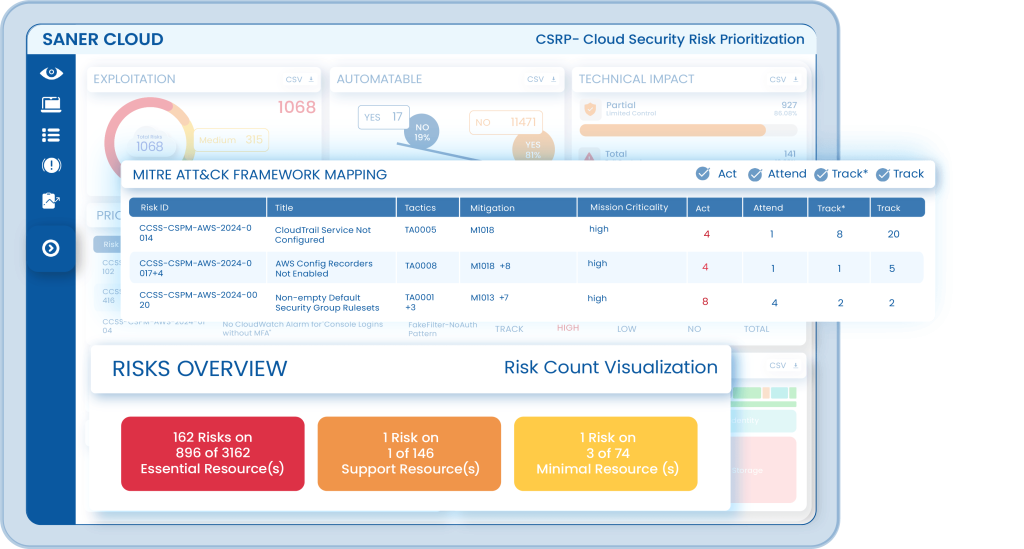Open the clipboard report icon in sidebar
The width and height of the screenshot is (1024, 549).
(51, 201)
